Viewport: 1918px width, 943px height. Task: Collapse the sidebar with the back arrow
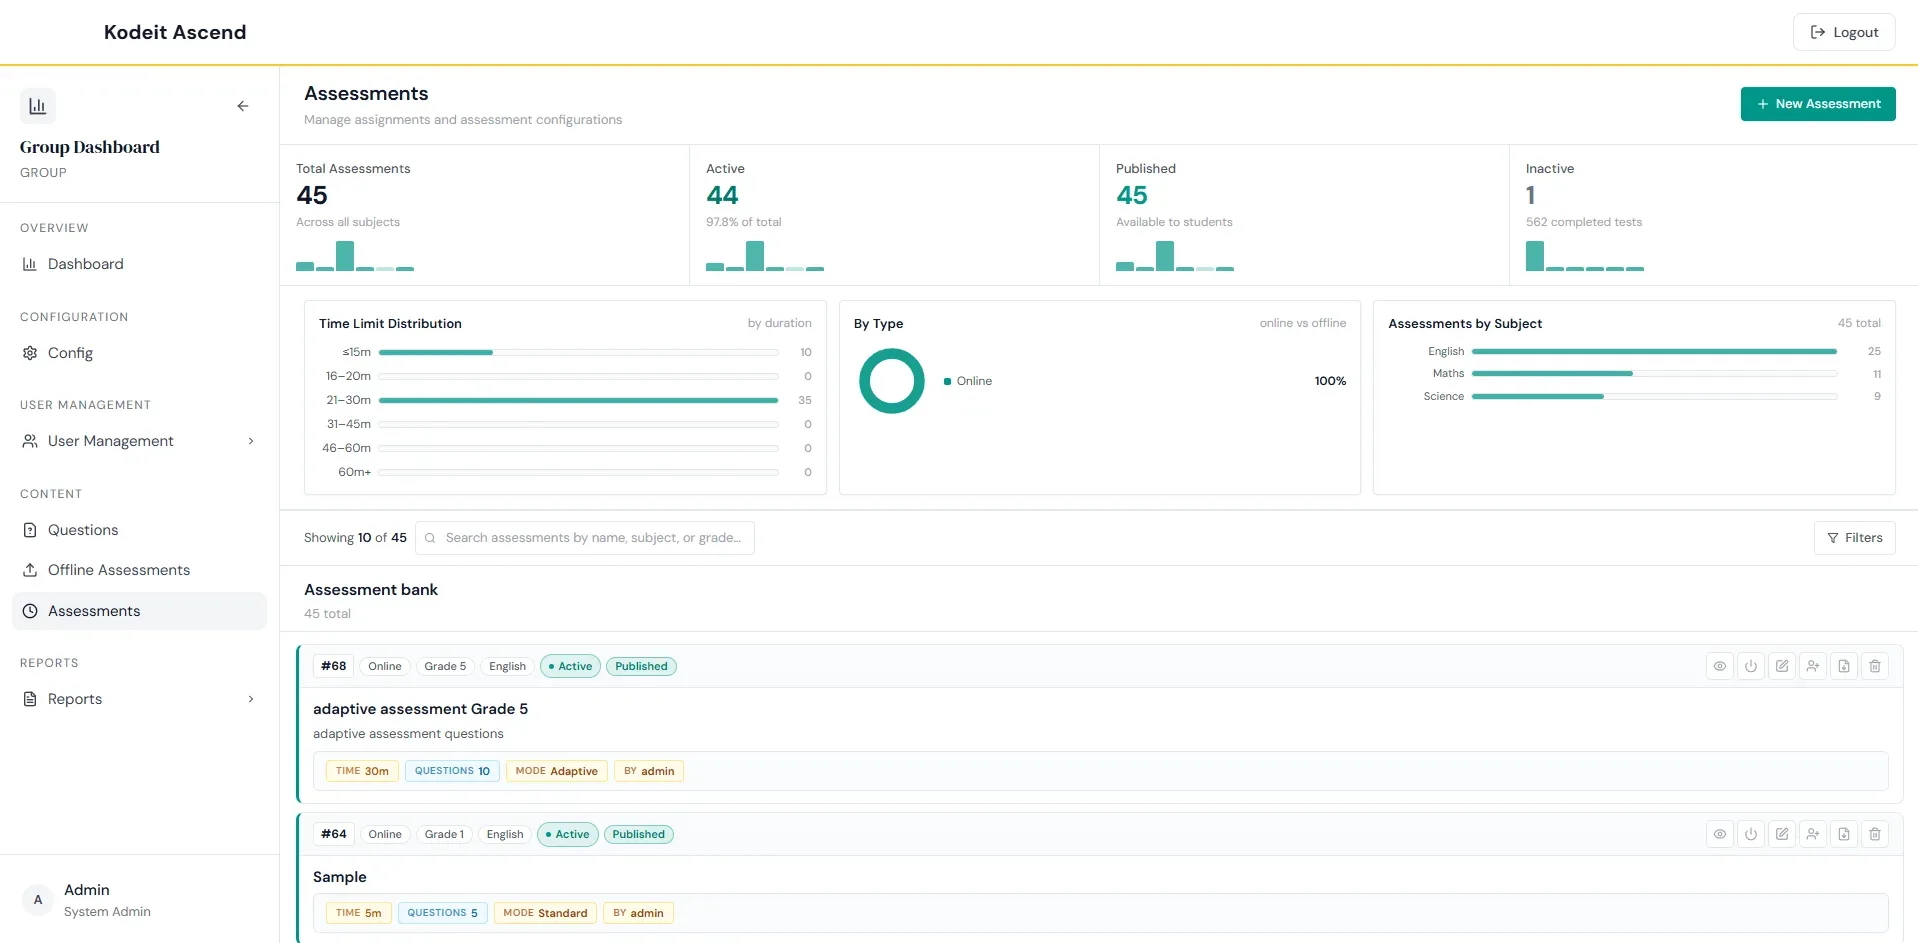pyautogui.click(x=243, y=106)
